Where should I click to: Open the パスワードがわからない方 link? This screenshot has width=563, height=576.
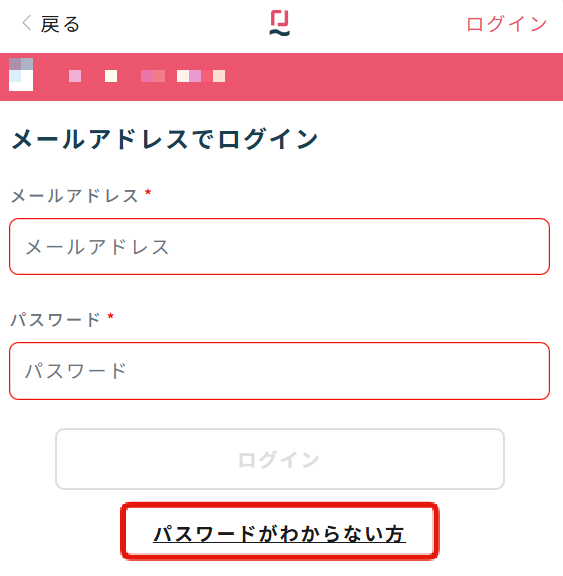pos(279,534)
